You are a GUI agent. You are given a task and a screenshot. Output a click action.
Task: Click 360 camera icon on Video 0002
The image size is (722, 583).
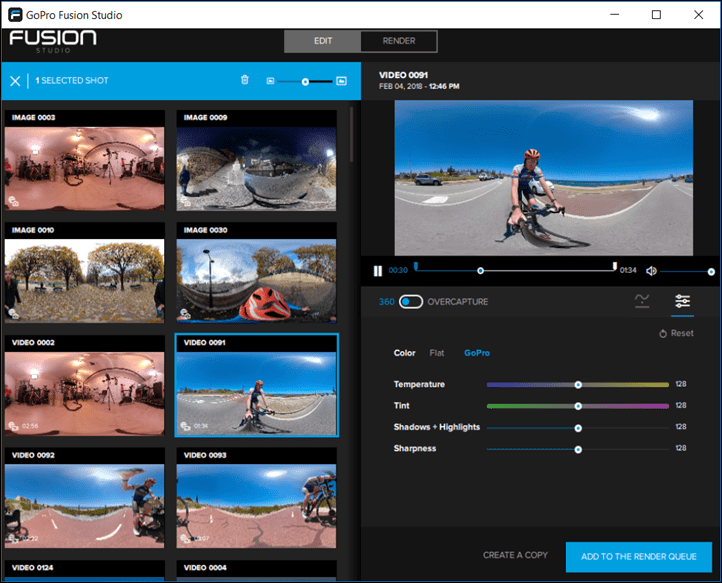13,426
